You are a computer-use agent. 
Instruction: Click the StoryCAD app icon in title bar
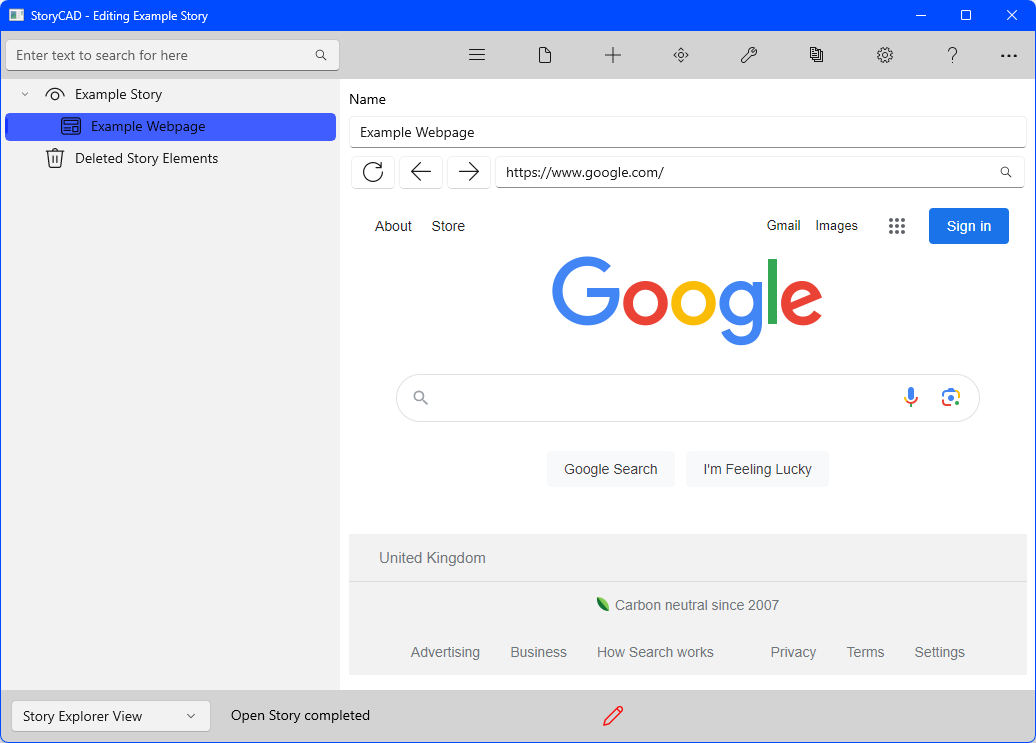[17, 15]
